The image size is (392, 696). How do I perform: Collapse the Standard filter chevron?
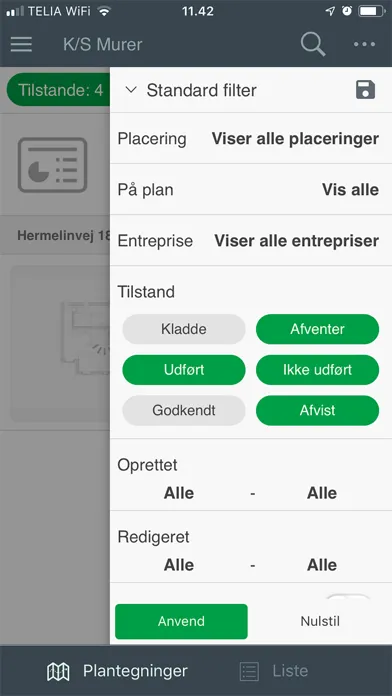131,90
